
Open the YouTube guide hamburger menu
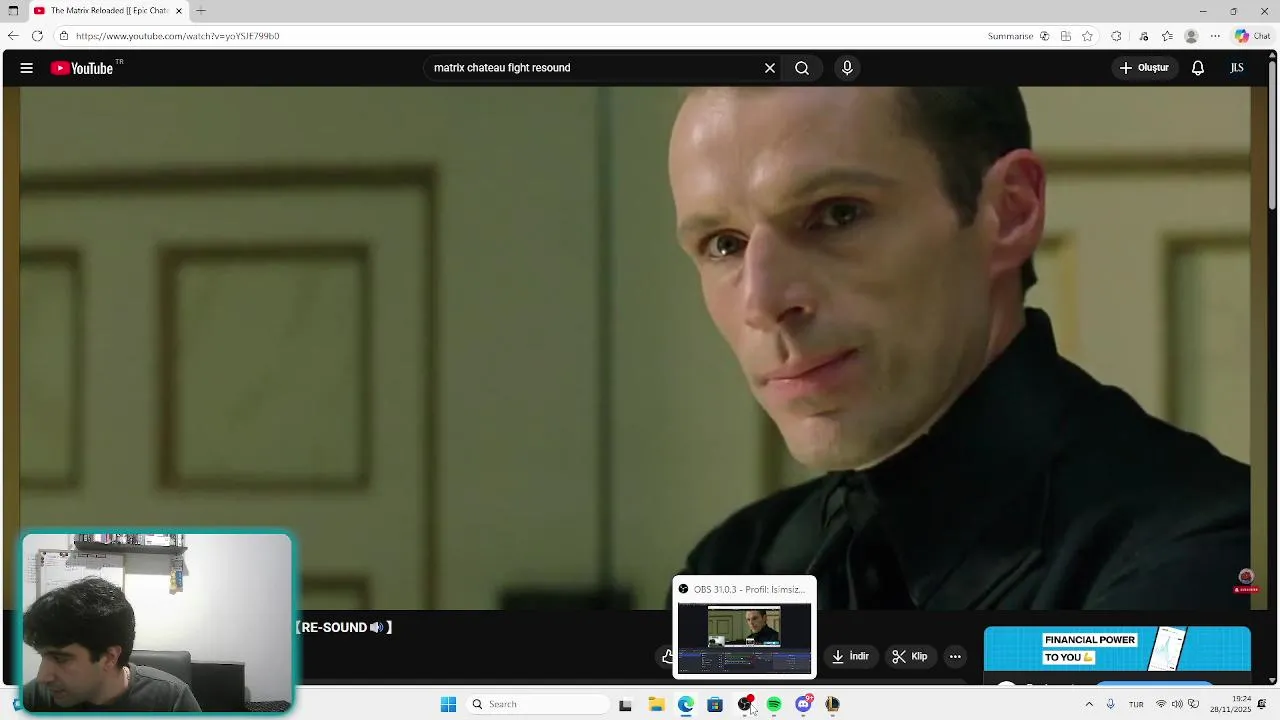pyautogui.click(x=27, y=68)
